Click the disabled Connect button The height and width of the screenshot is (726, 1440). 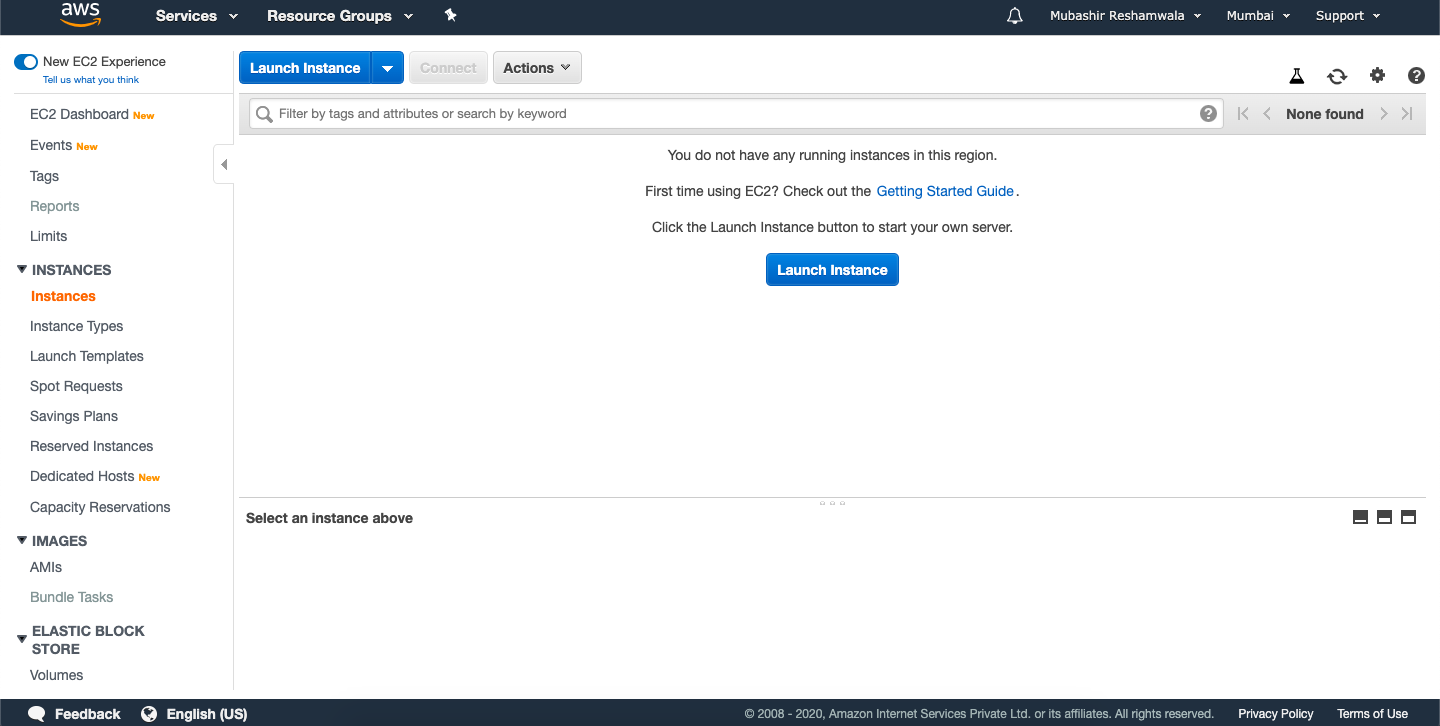coord(448,68)
